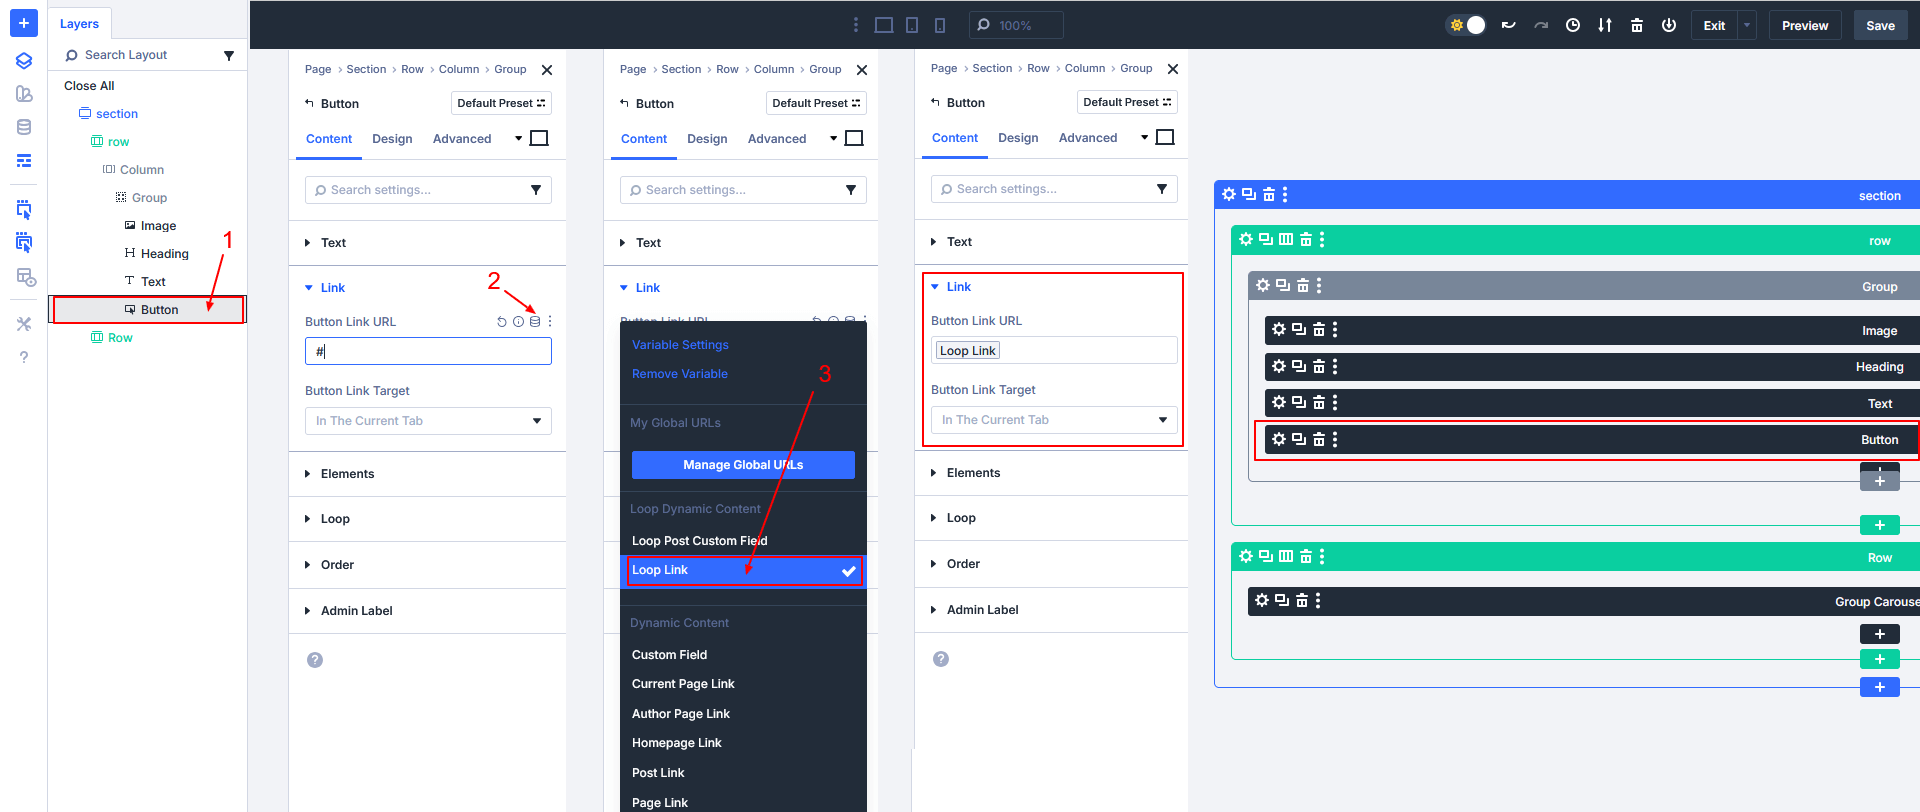Open Button Link Target dropdown below Loop Link field

tap(1054, 420)
